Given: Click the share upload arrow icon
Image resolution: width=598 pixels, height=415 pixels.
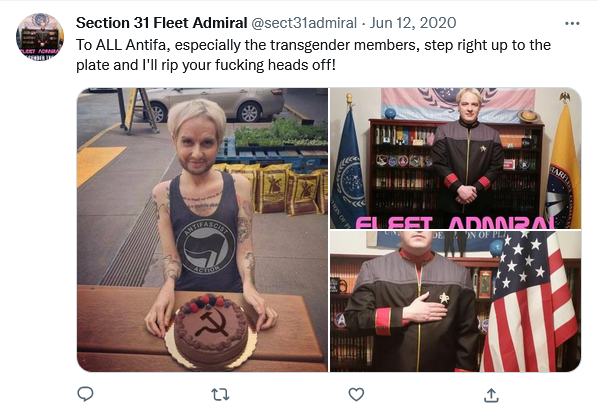Looking at the screenshot, I should (491, 395).
